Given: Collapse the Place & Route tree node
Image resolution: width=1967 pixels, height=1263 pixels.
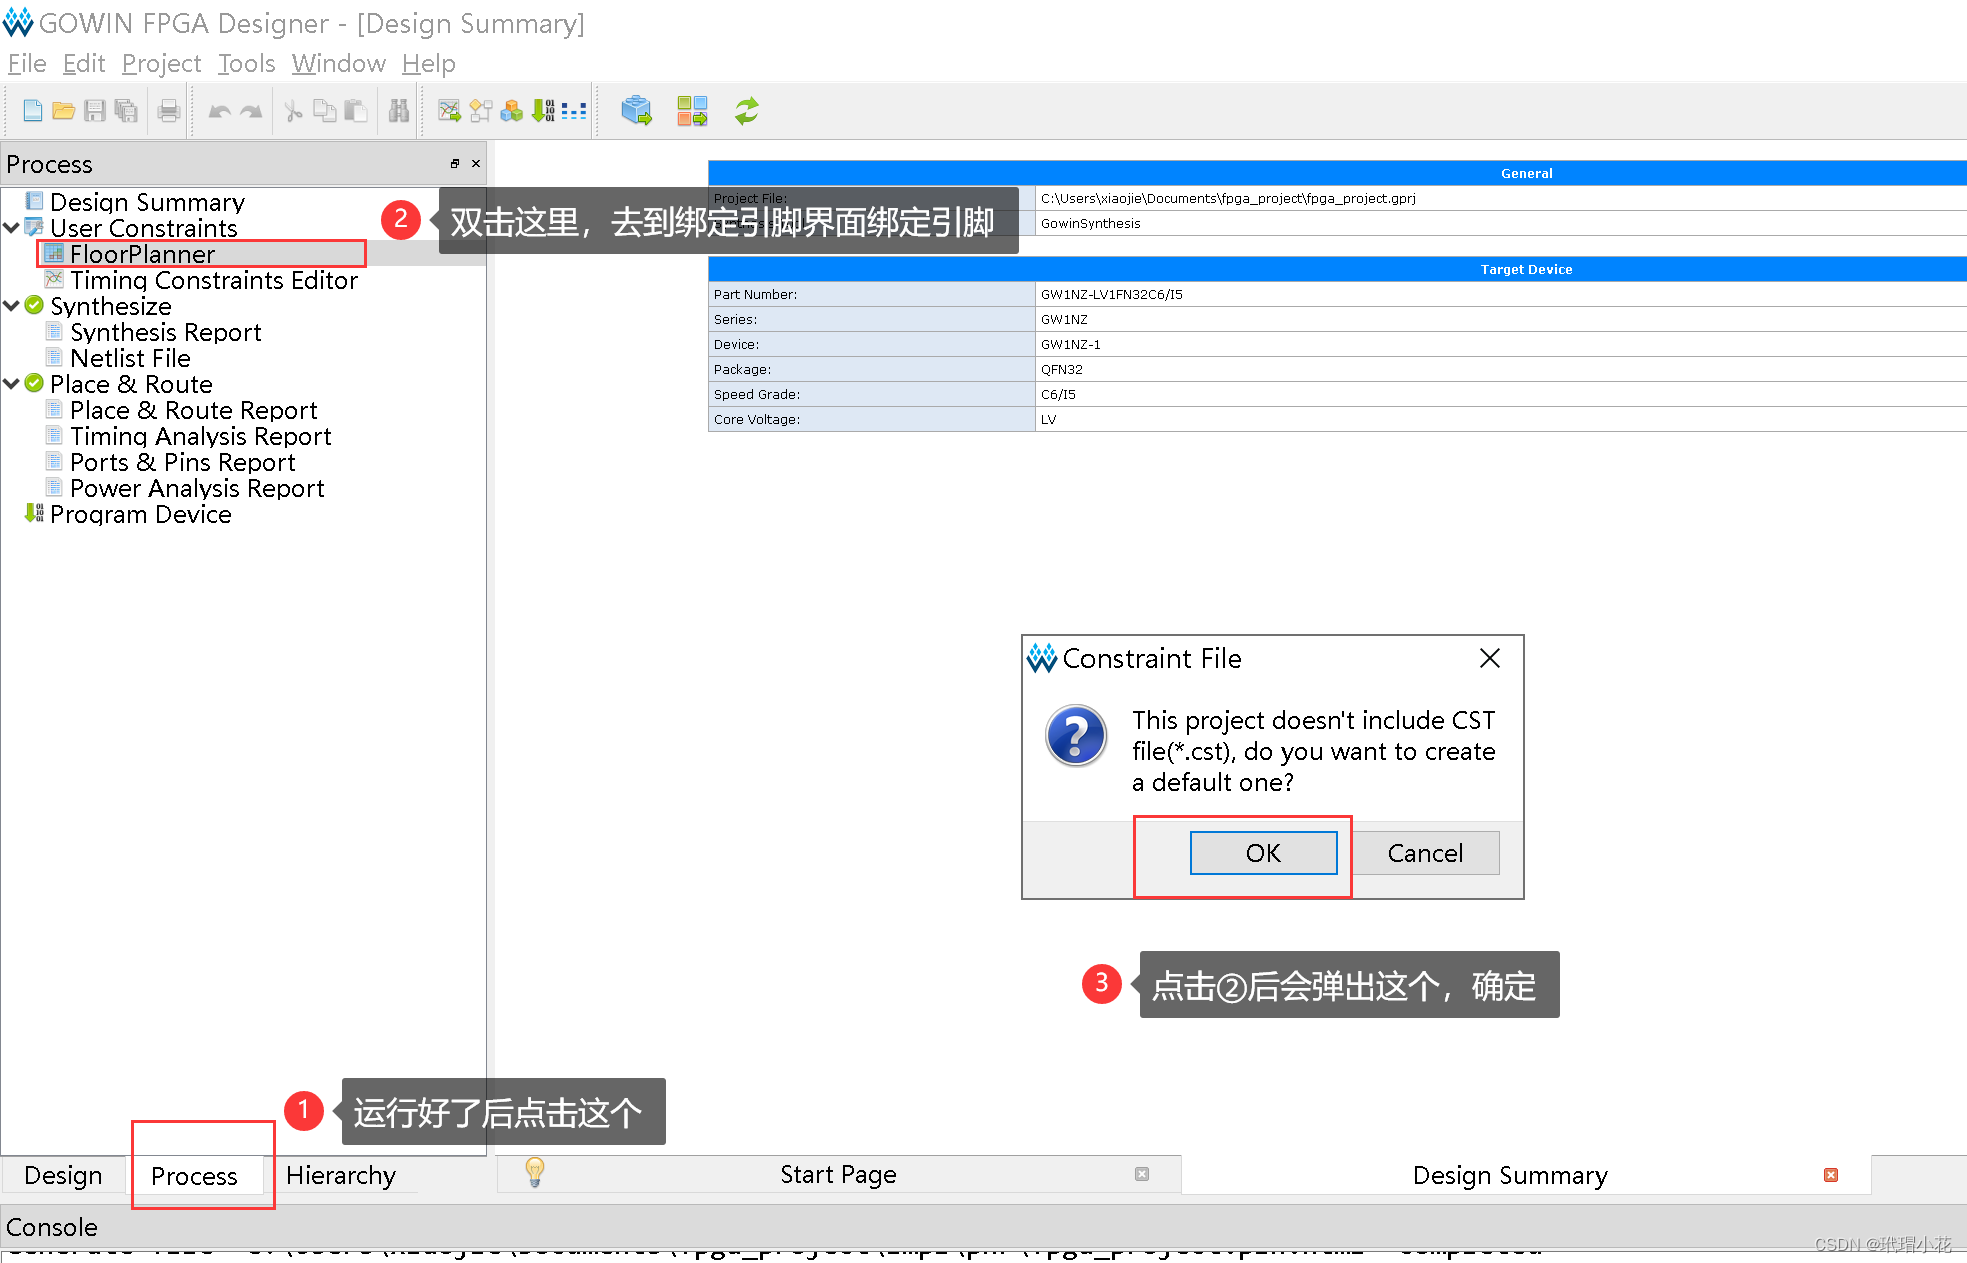Looking at the screenshot, I should pos(12,384).
